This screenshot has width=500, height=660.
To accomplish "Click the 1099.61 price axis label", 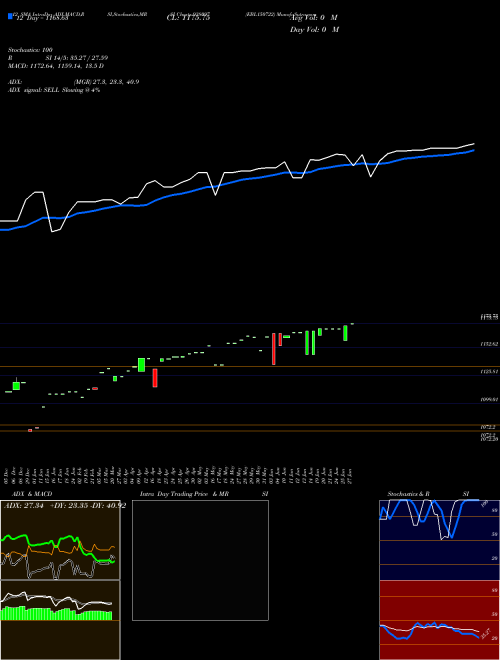I will 489,400.
